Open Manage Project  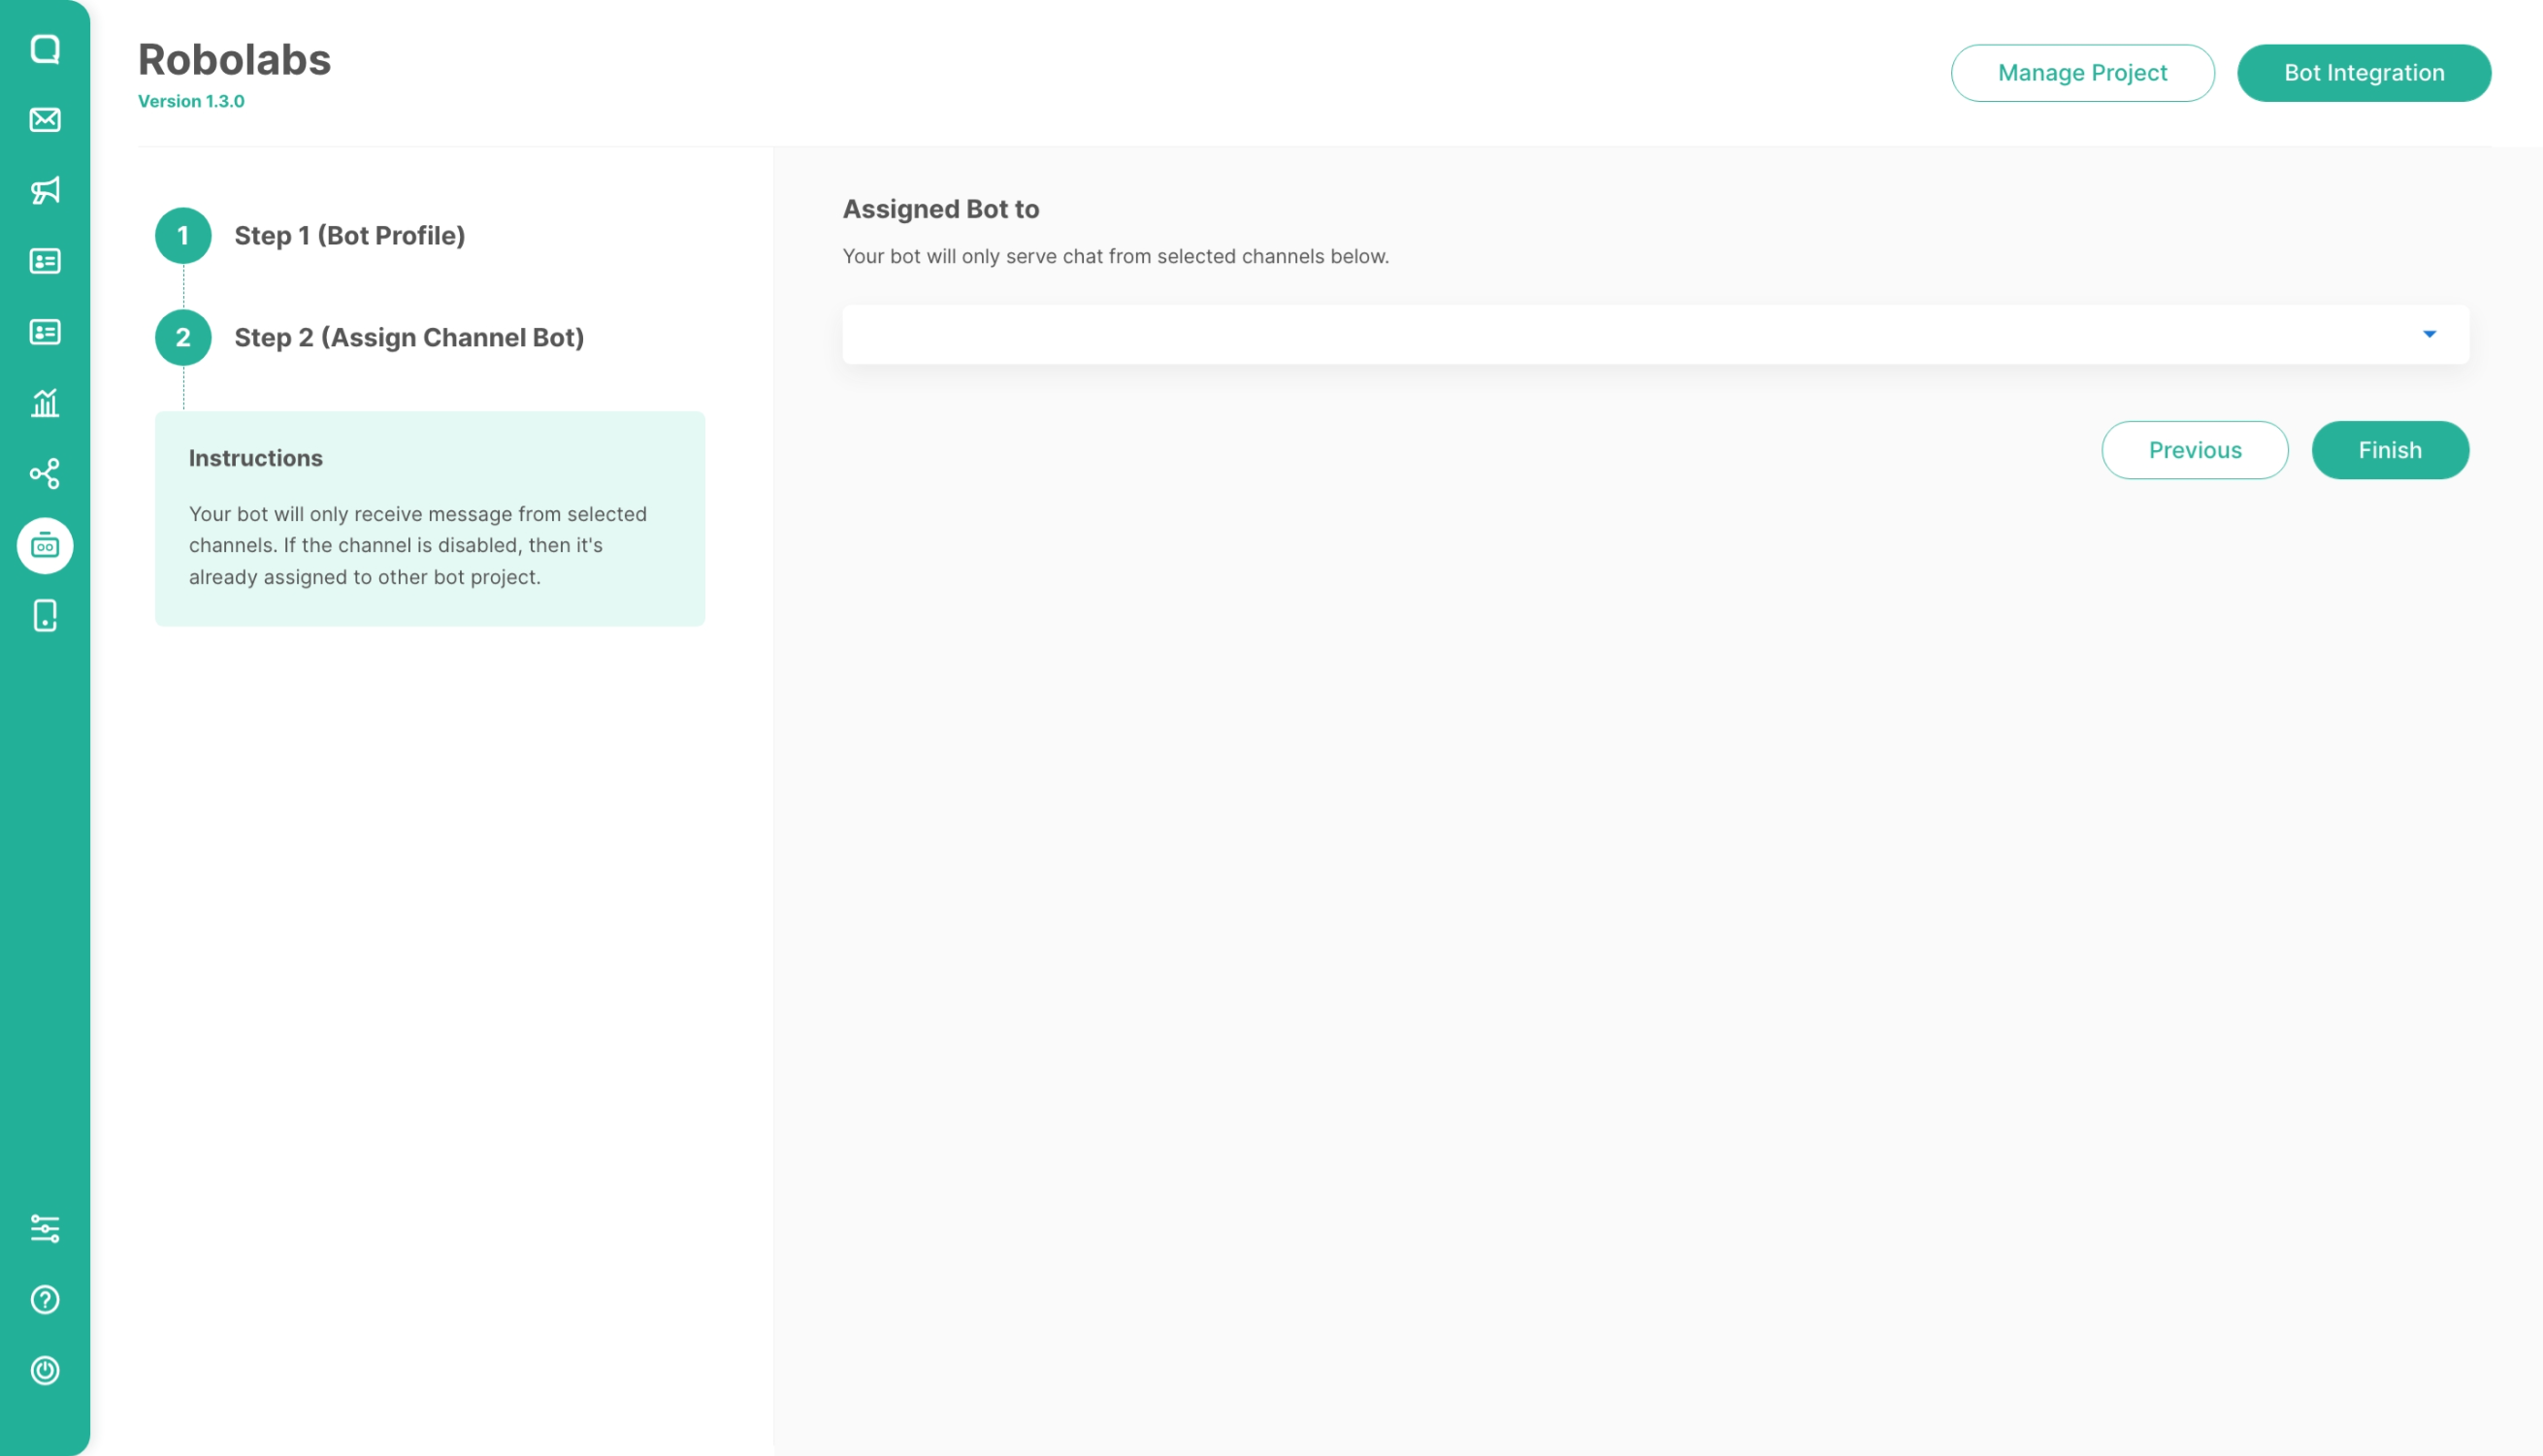click(2082, 73)
